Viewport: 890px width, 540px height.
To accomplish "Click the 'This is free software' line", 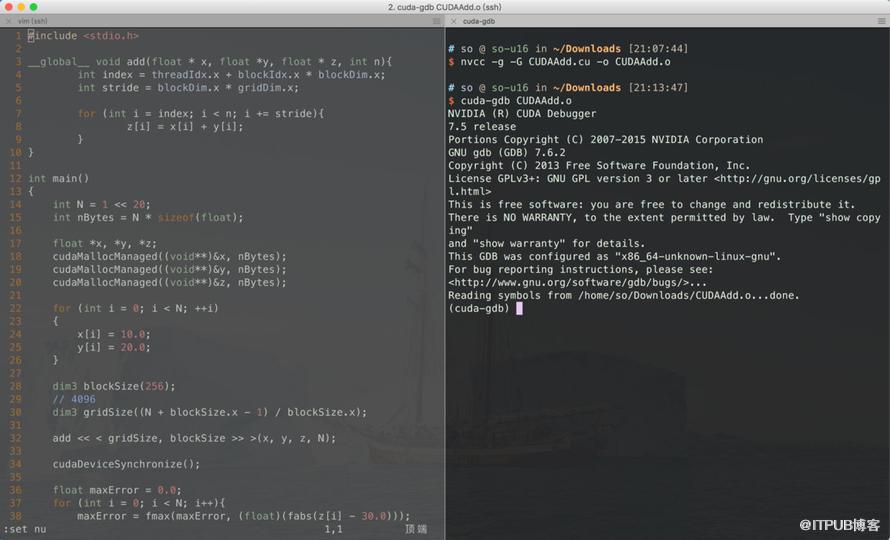I will pyautogui.click(x=652, y=204).
